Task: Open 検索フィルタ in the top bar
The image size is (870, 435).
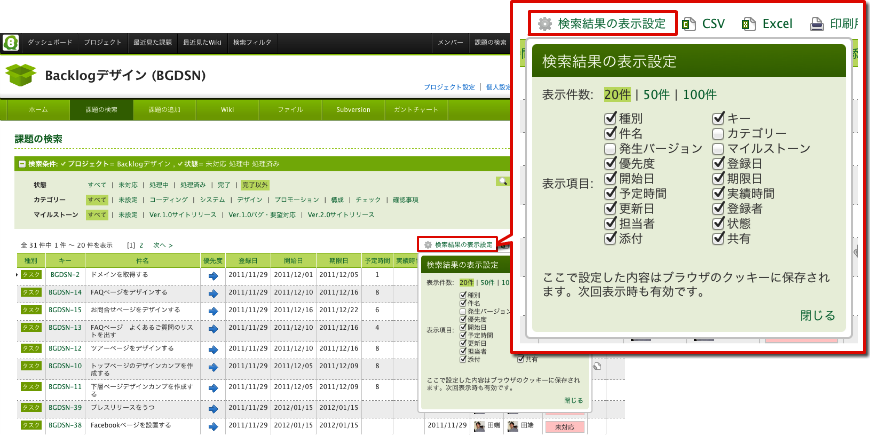Action: click(252, 43)
